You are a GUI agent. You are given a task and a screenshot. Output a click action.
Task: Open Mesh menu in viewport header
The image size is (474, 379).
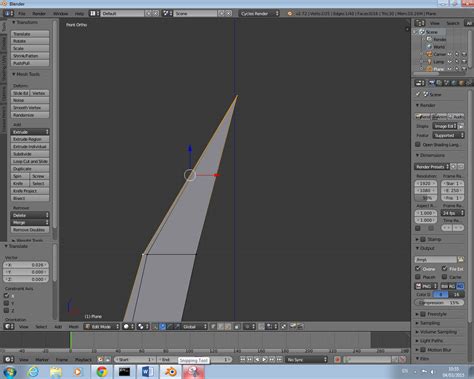pyautogui.click(x=74, y=327)
